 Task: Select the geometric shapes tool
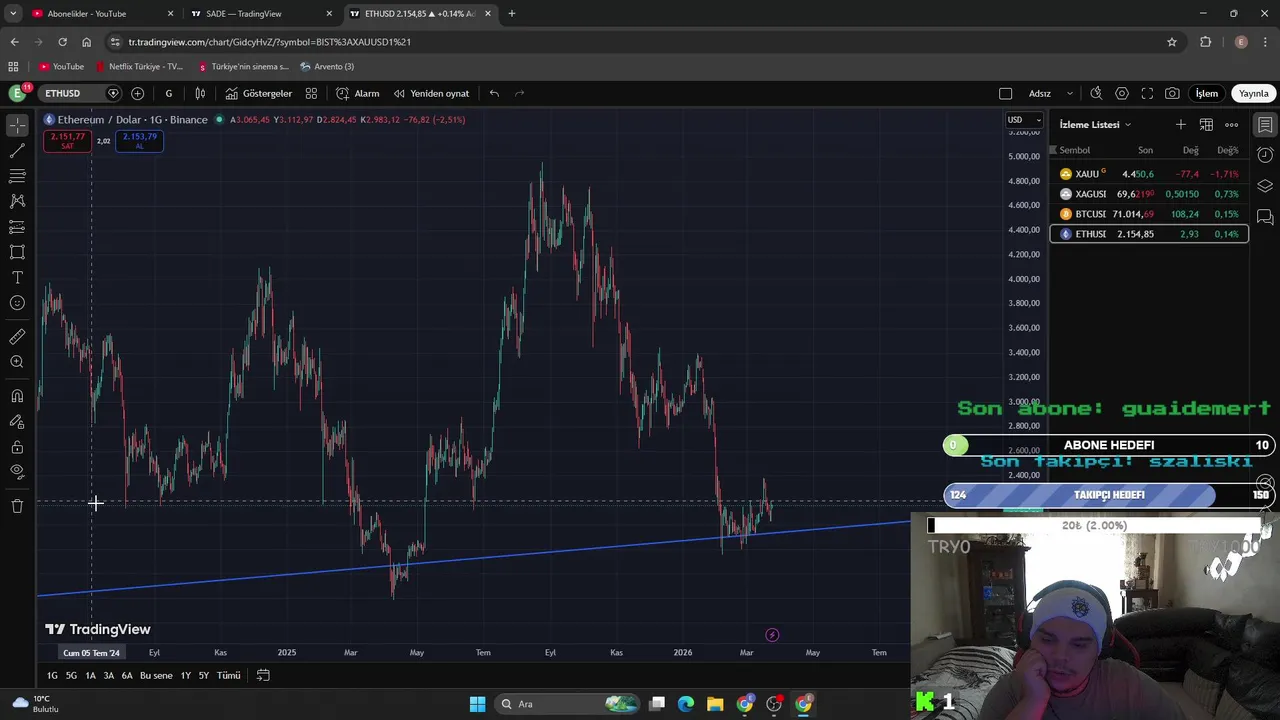17,252
